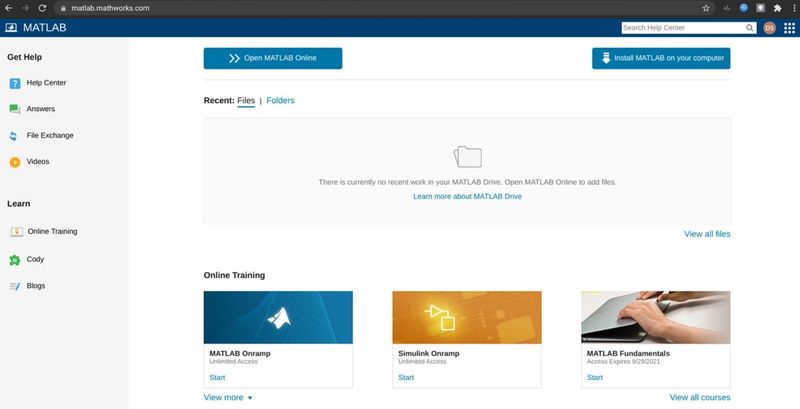800x409 pixels.
Task: Select the Files tab under Recent
Action: pos(246,101)
